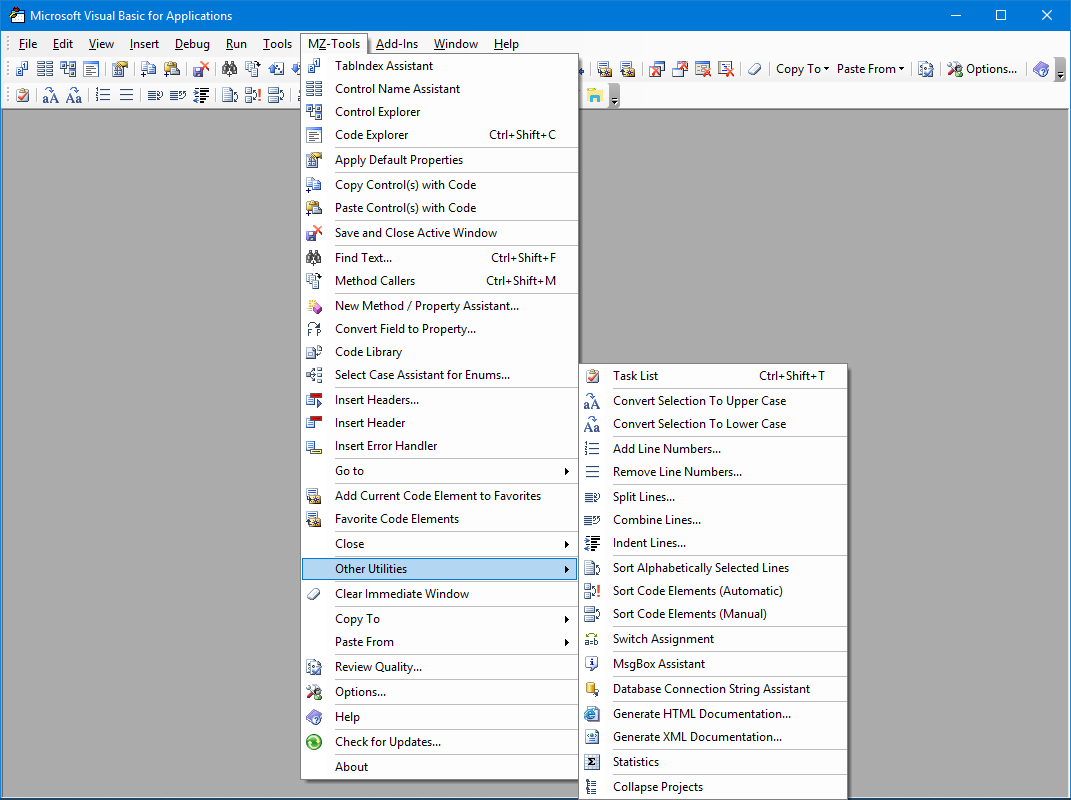1071x800 pixels.
Task: Click the Add to Favorites toolbar icon
Action: pos(604,69)
